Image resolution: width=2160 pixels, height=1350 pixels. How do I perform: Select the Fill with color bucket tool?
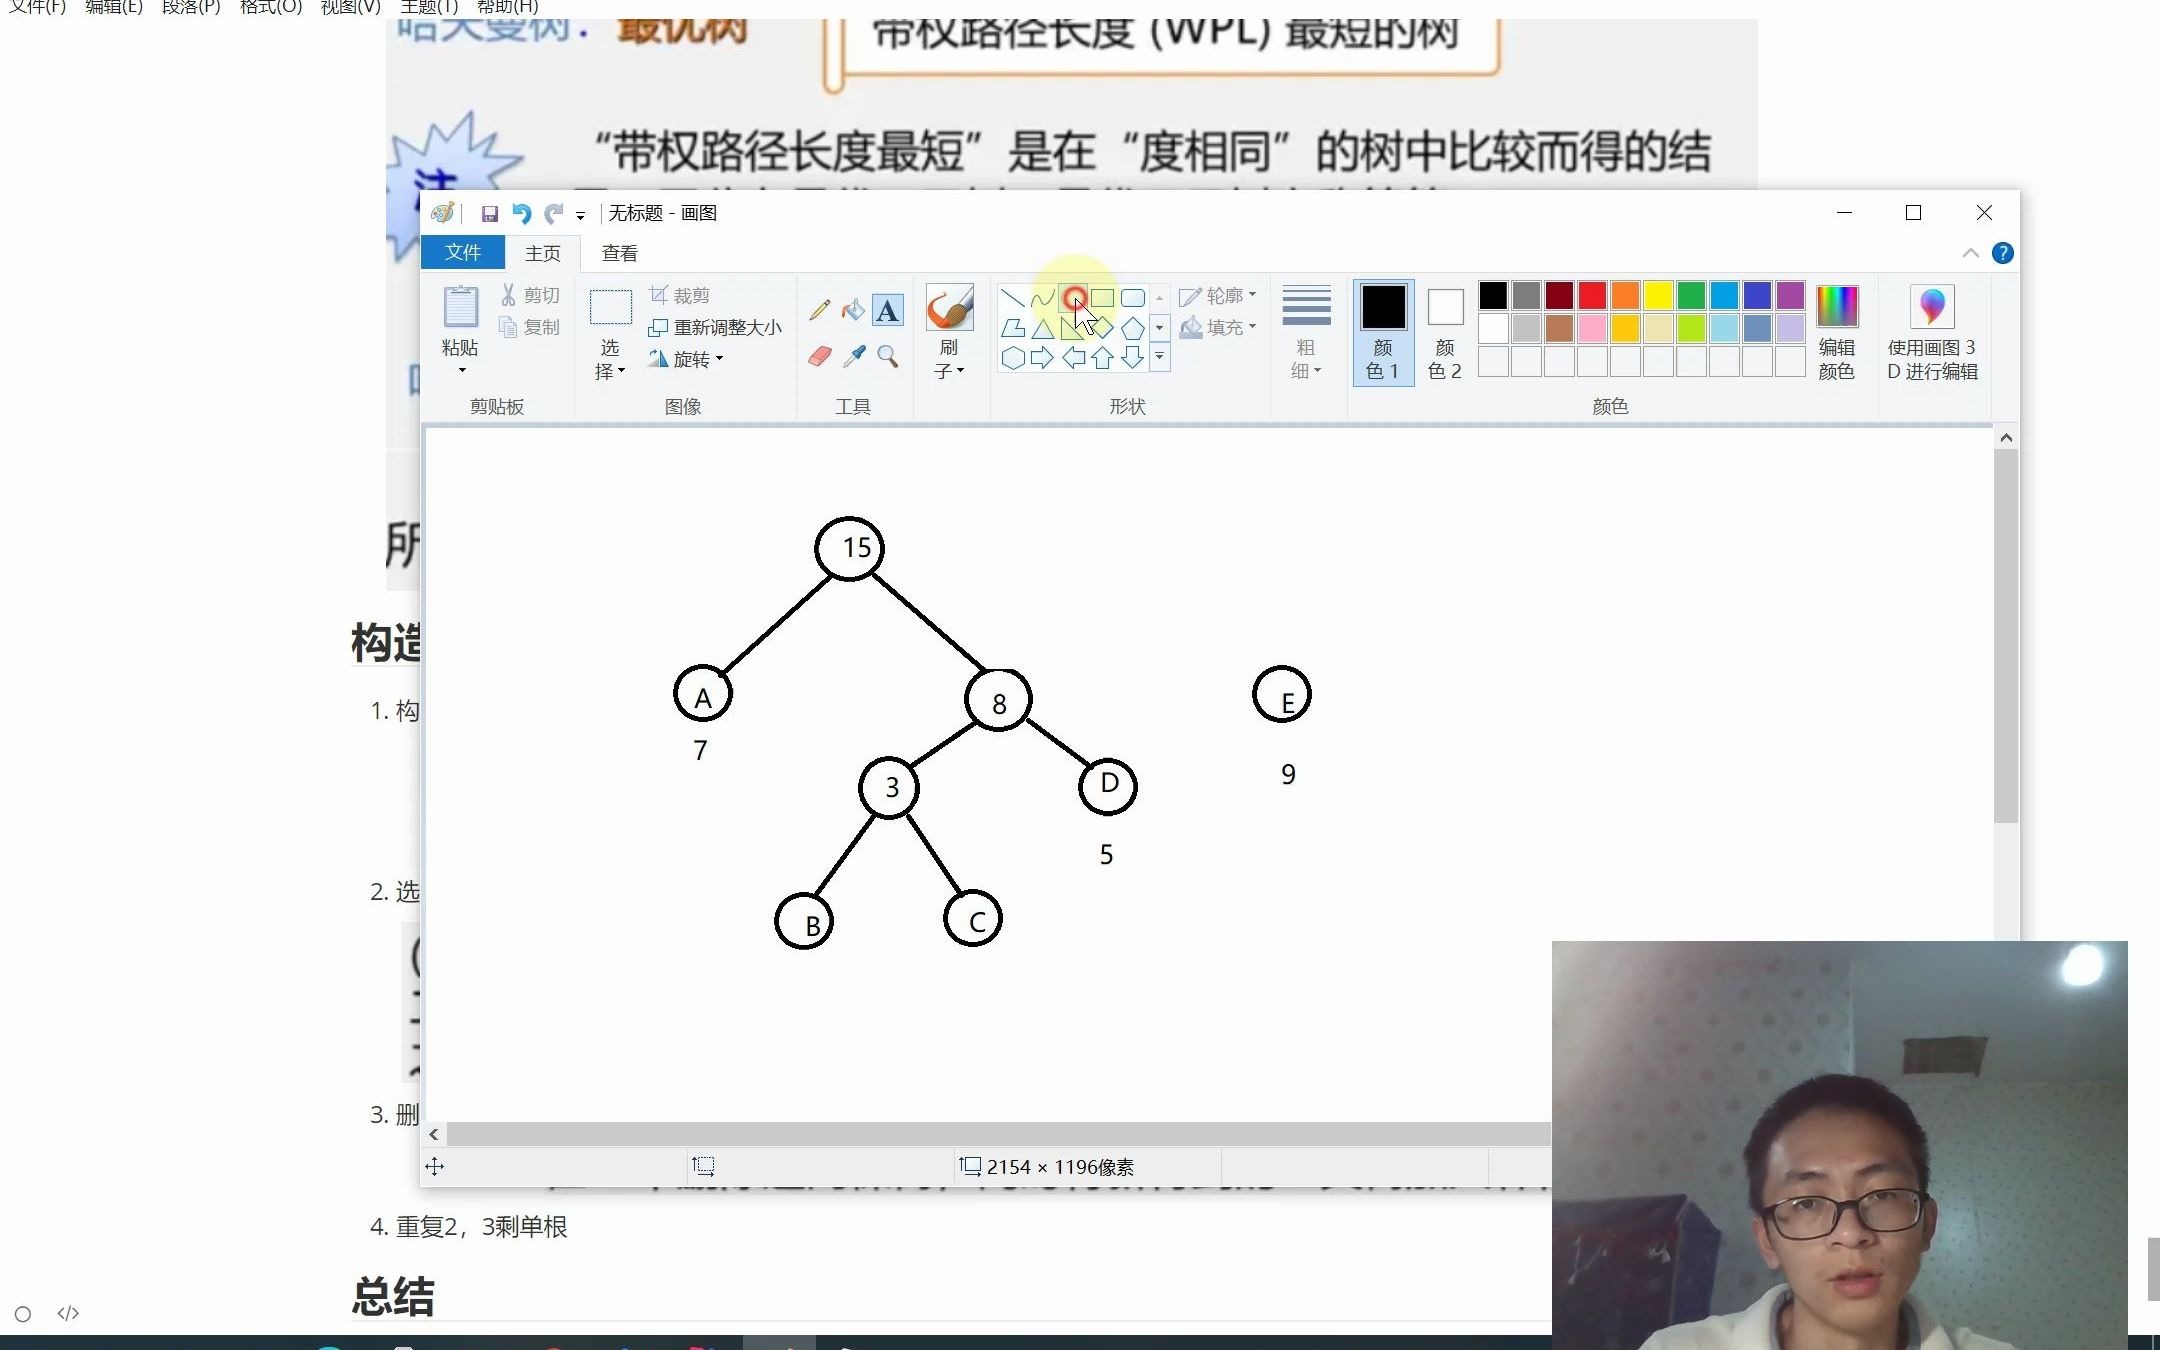[853, 310]
